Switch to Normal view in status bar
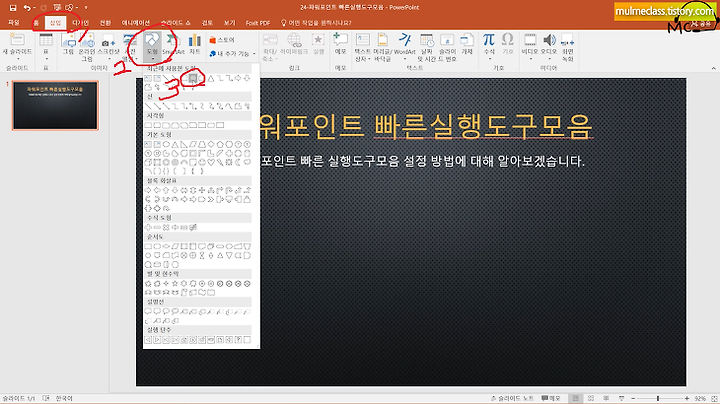Screen dimensions: 720x404 point(575,398)
